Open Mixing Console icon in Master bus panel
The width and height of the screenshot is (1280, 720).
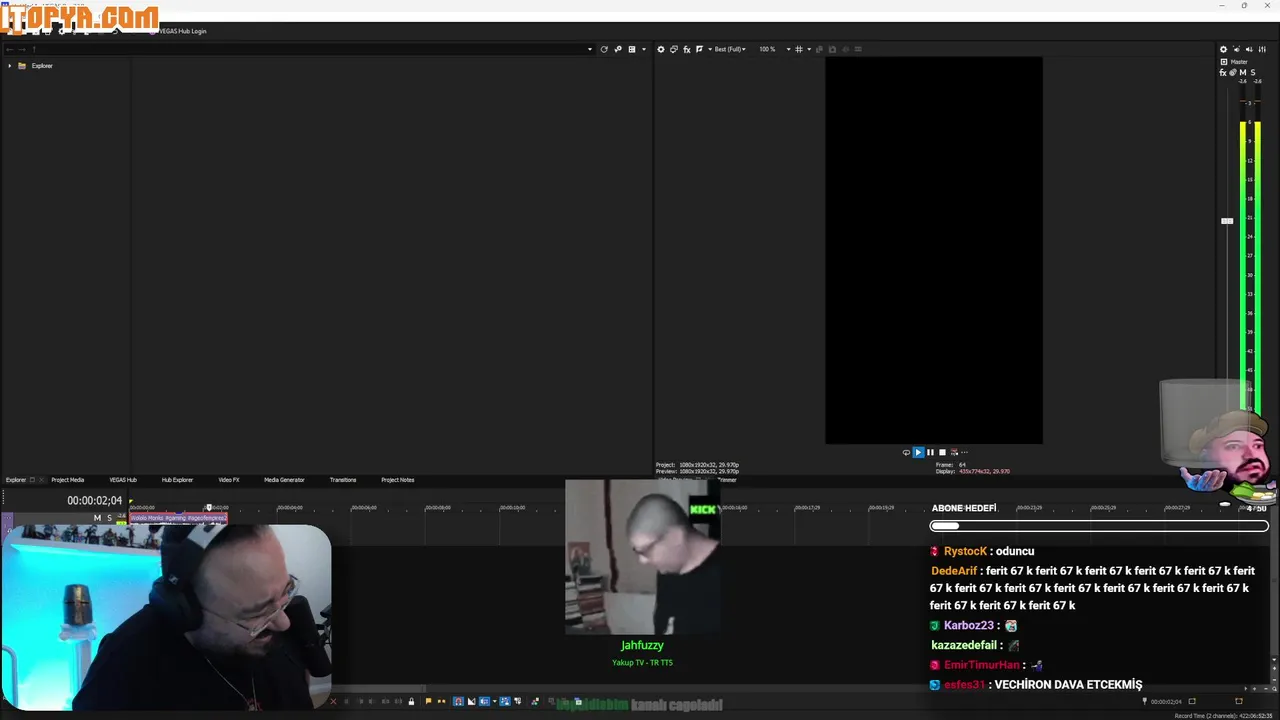(1262, 49)
